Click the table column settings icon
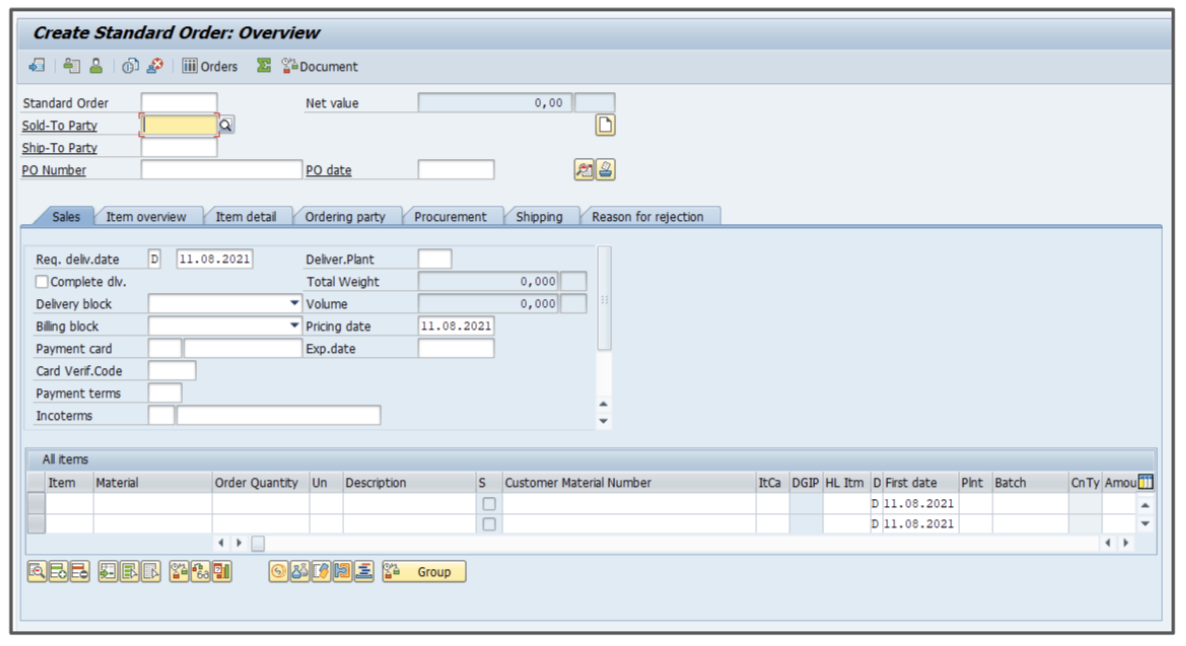This screenshot has height=646, width=1186. click(1145, 482)
